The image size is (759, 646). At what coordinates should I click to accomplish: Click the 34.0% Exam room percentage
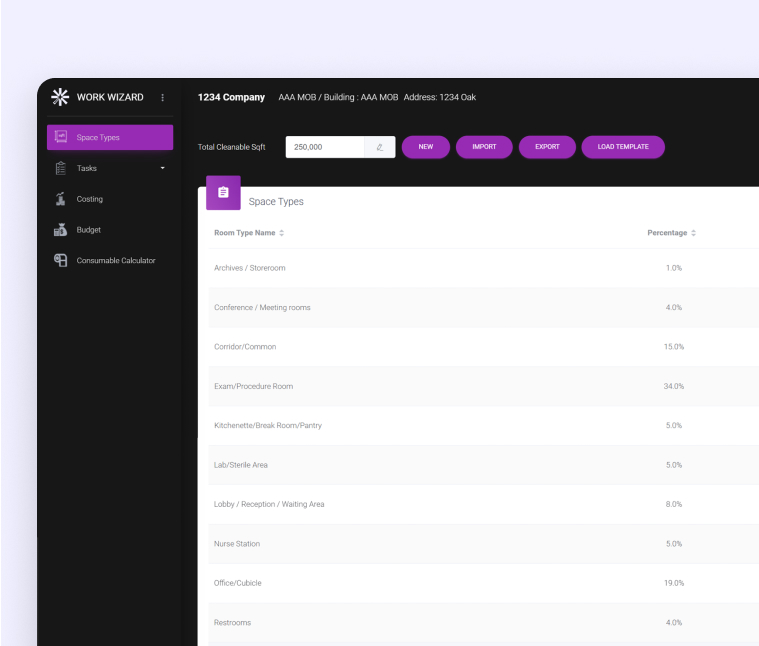(674, 386)
